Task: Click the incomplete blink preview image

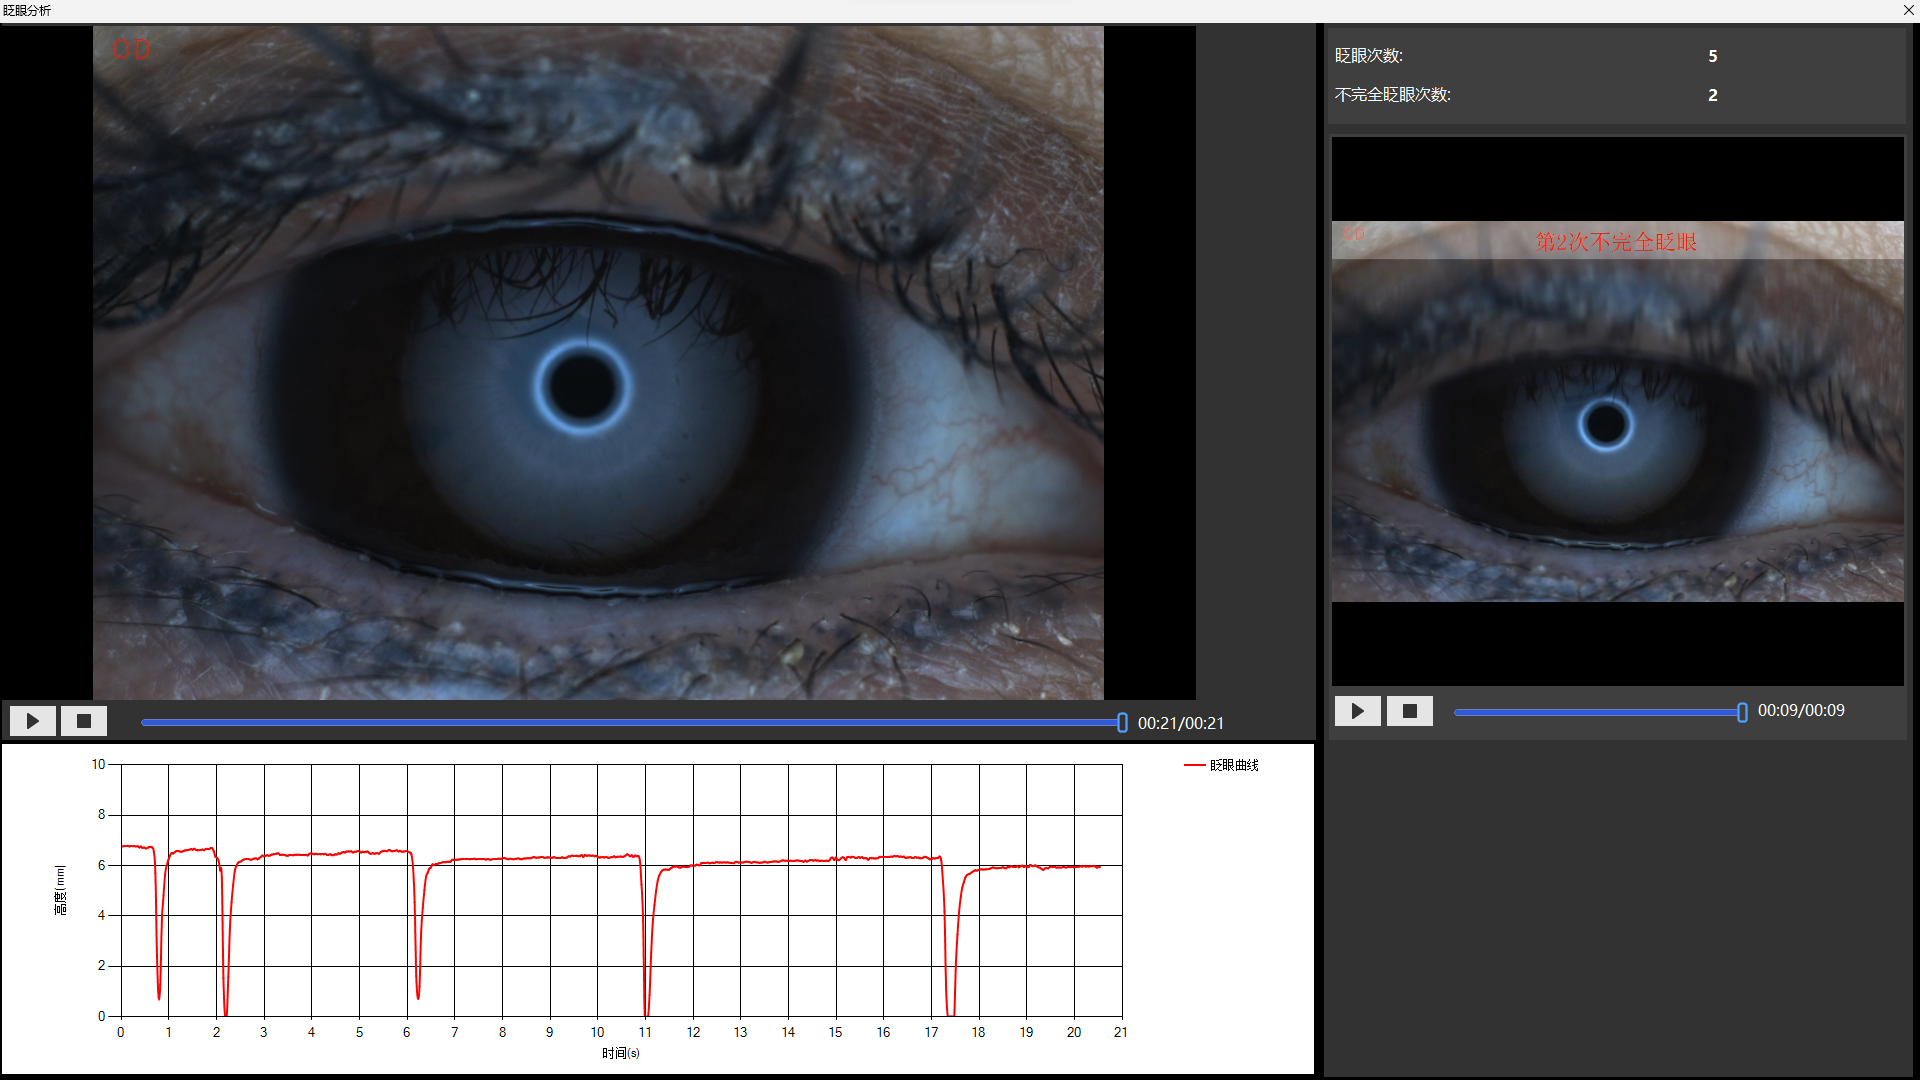Action: pyautogui.click(x=1617, y=411)
